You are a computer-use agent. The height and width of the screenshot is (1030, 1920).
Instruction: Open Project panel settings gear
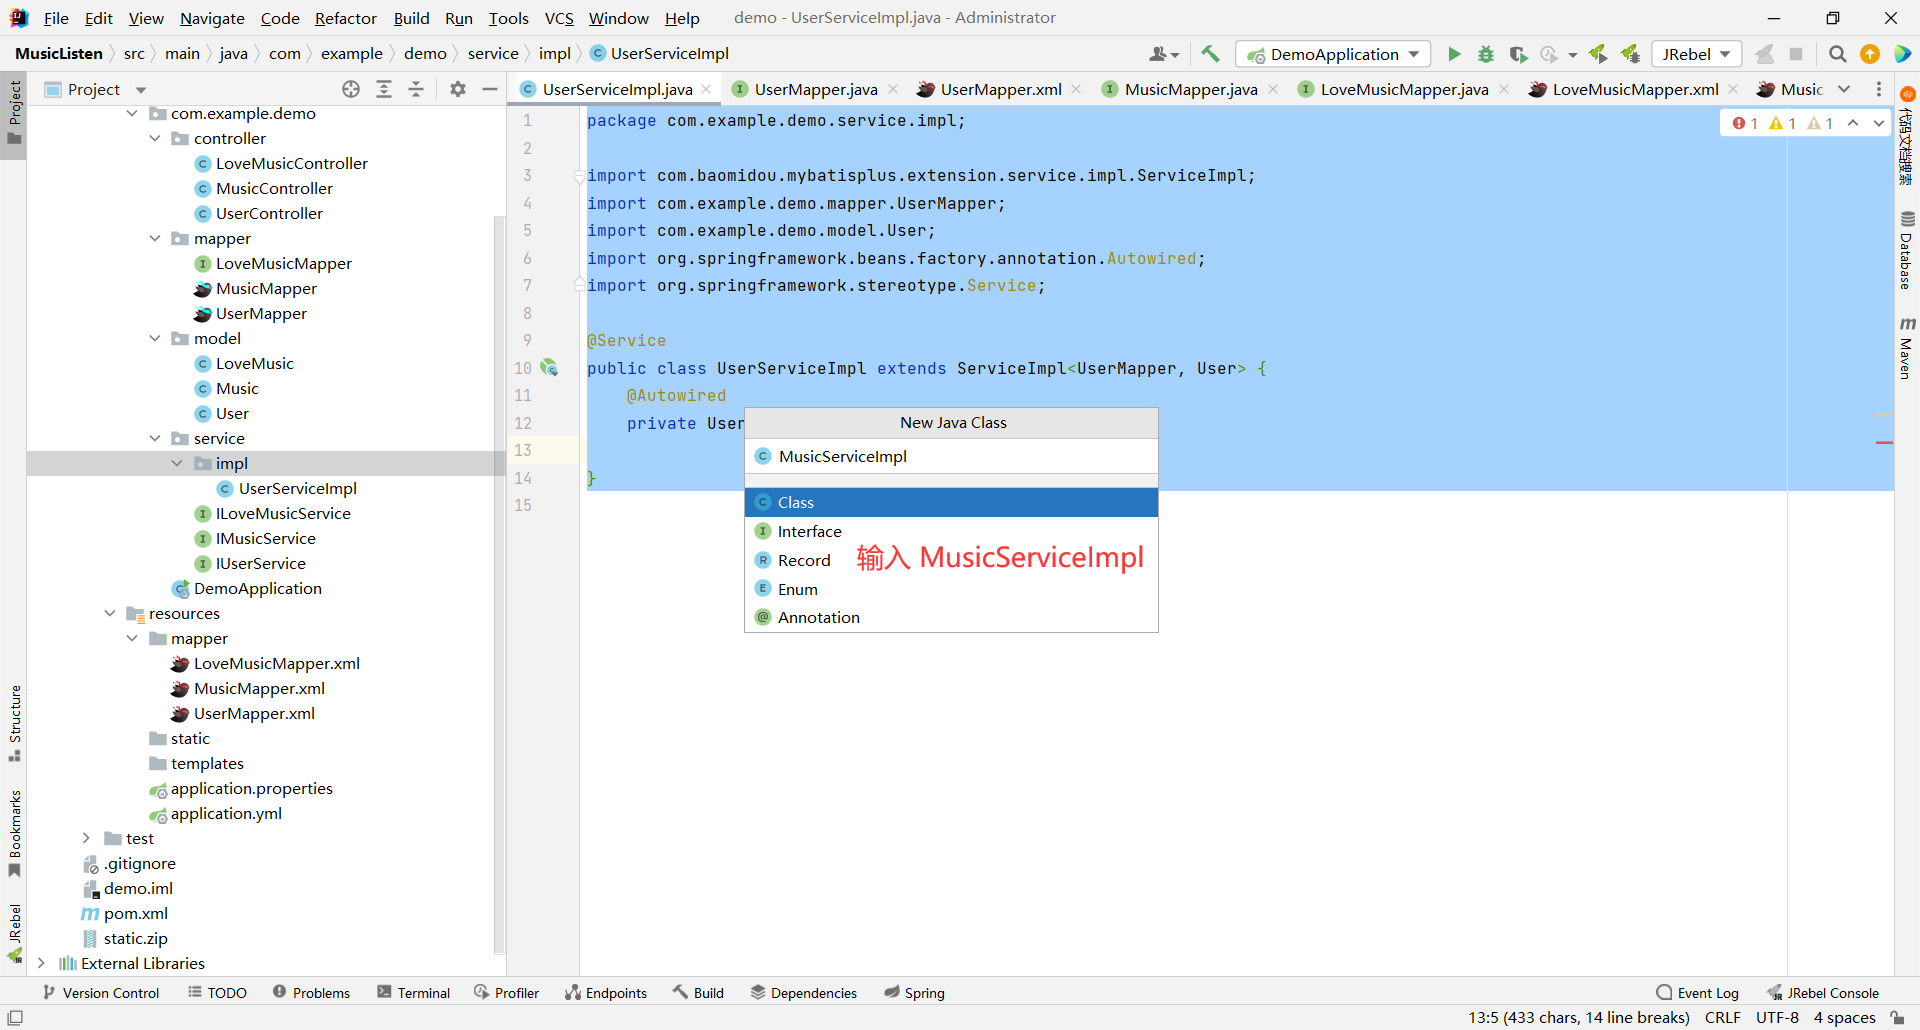[458, 89]
